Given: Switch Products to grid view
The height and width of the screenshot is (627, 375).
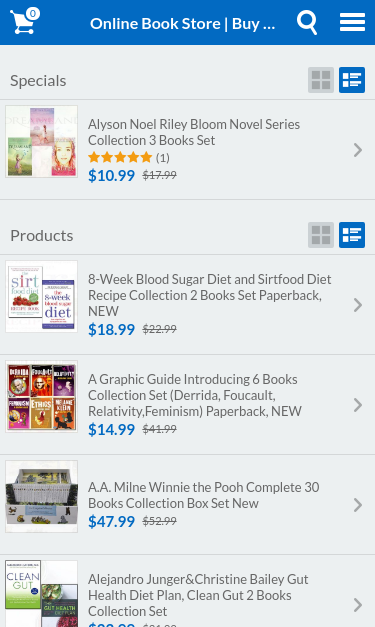Looking at the screenshot, I should (321, 235).
